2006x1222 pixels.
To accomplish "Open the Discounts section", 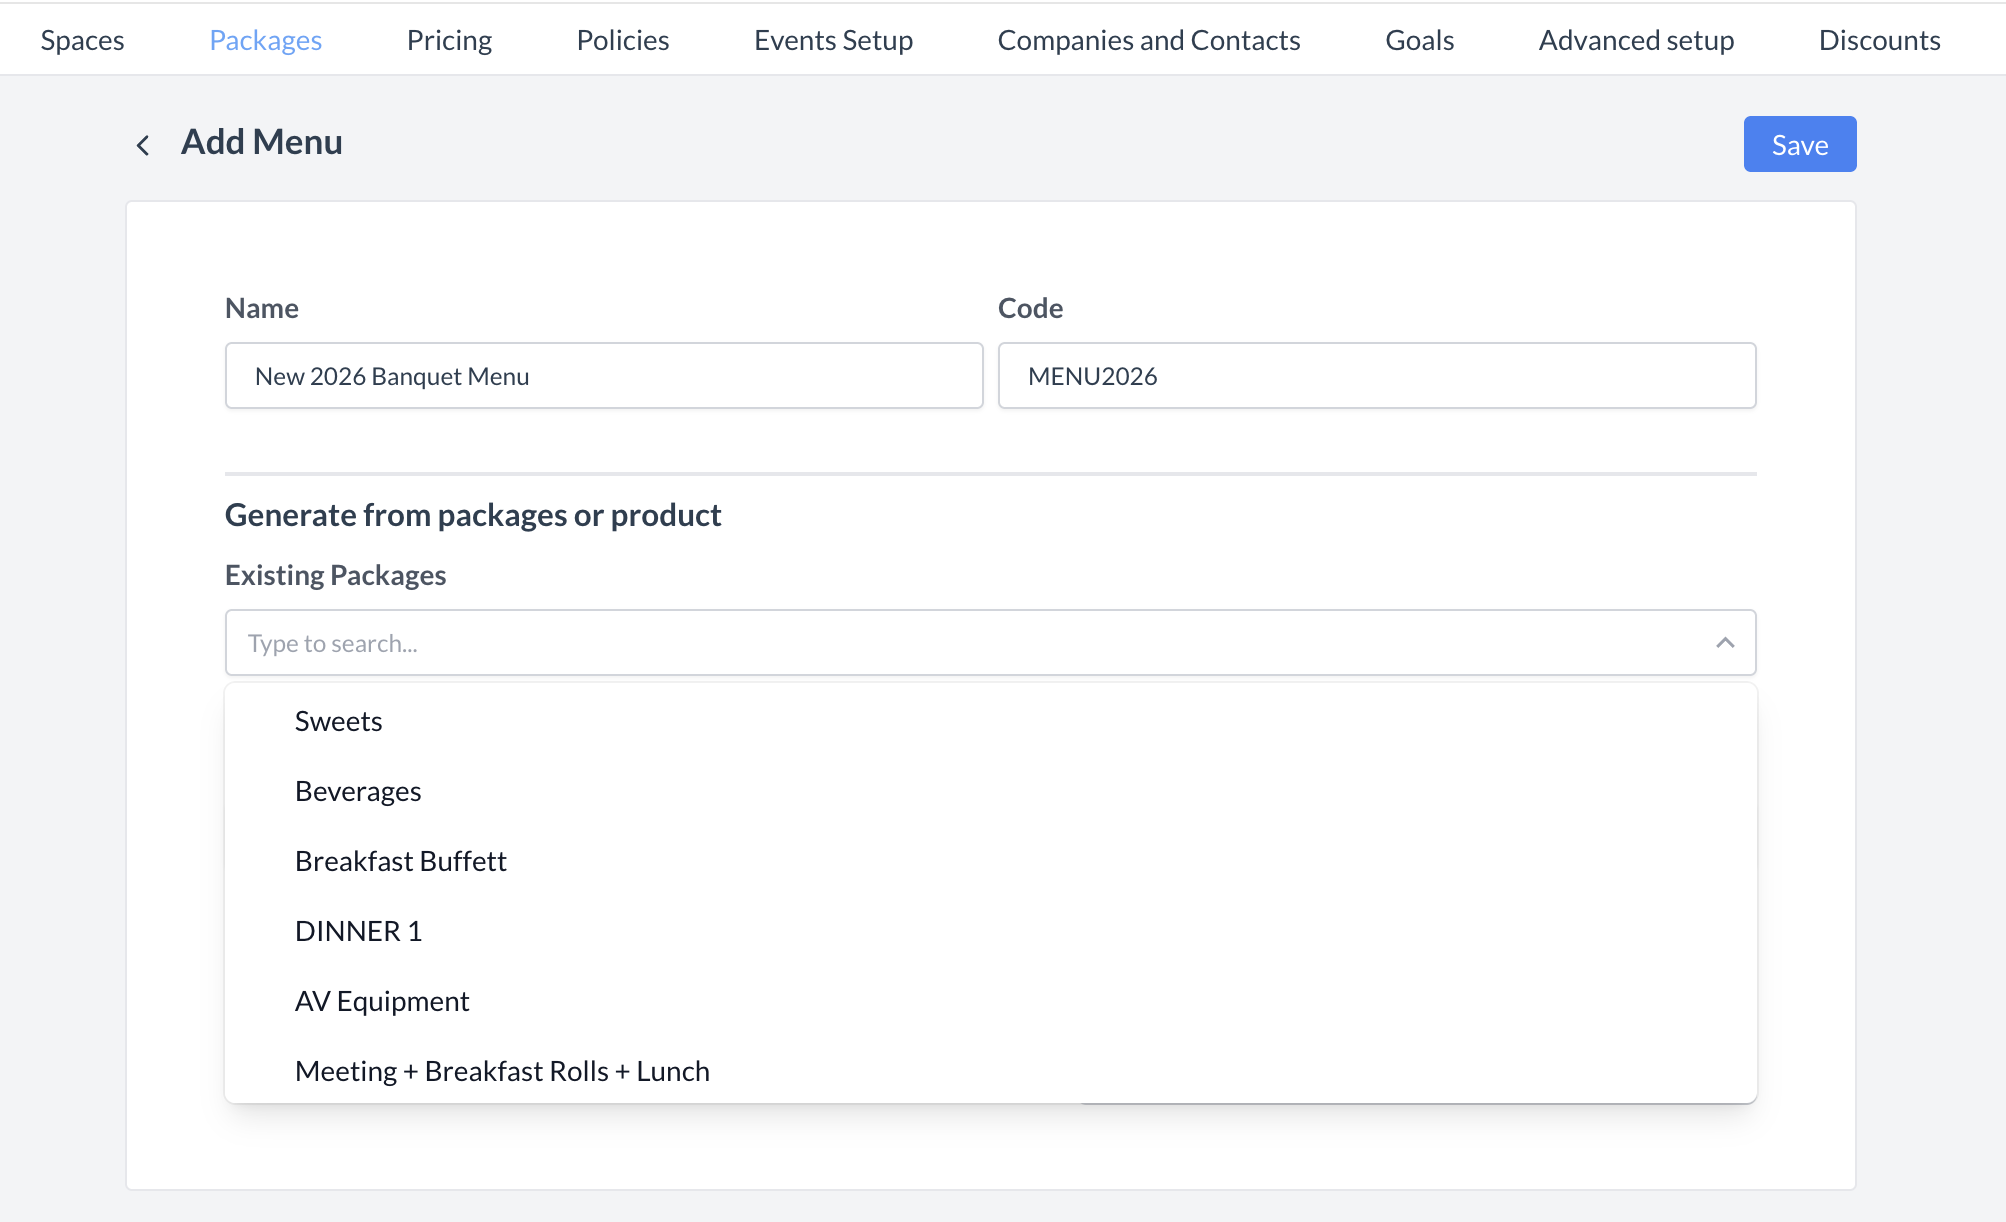I will pos(1879,40).
